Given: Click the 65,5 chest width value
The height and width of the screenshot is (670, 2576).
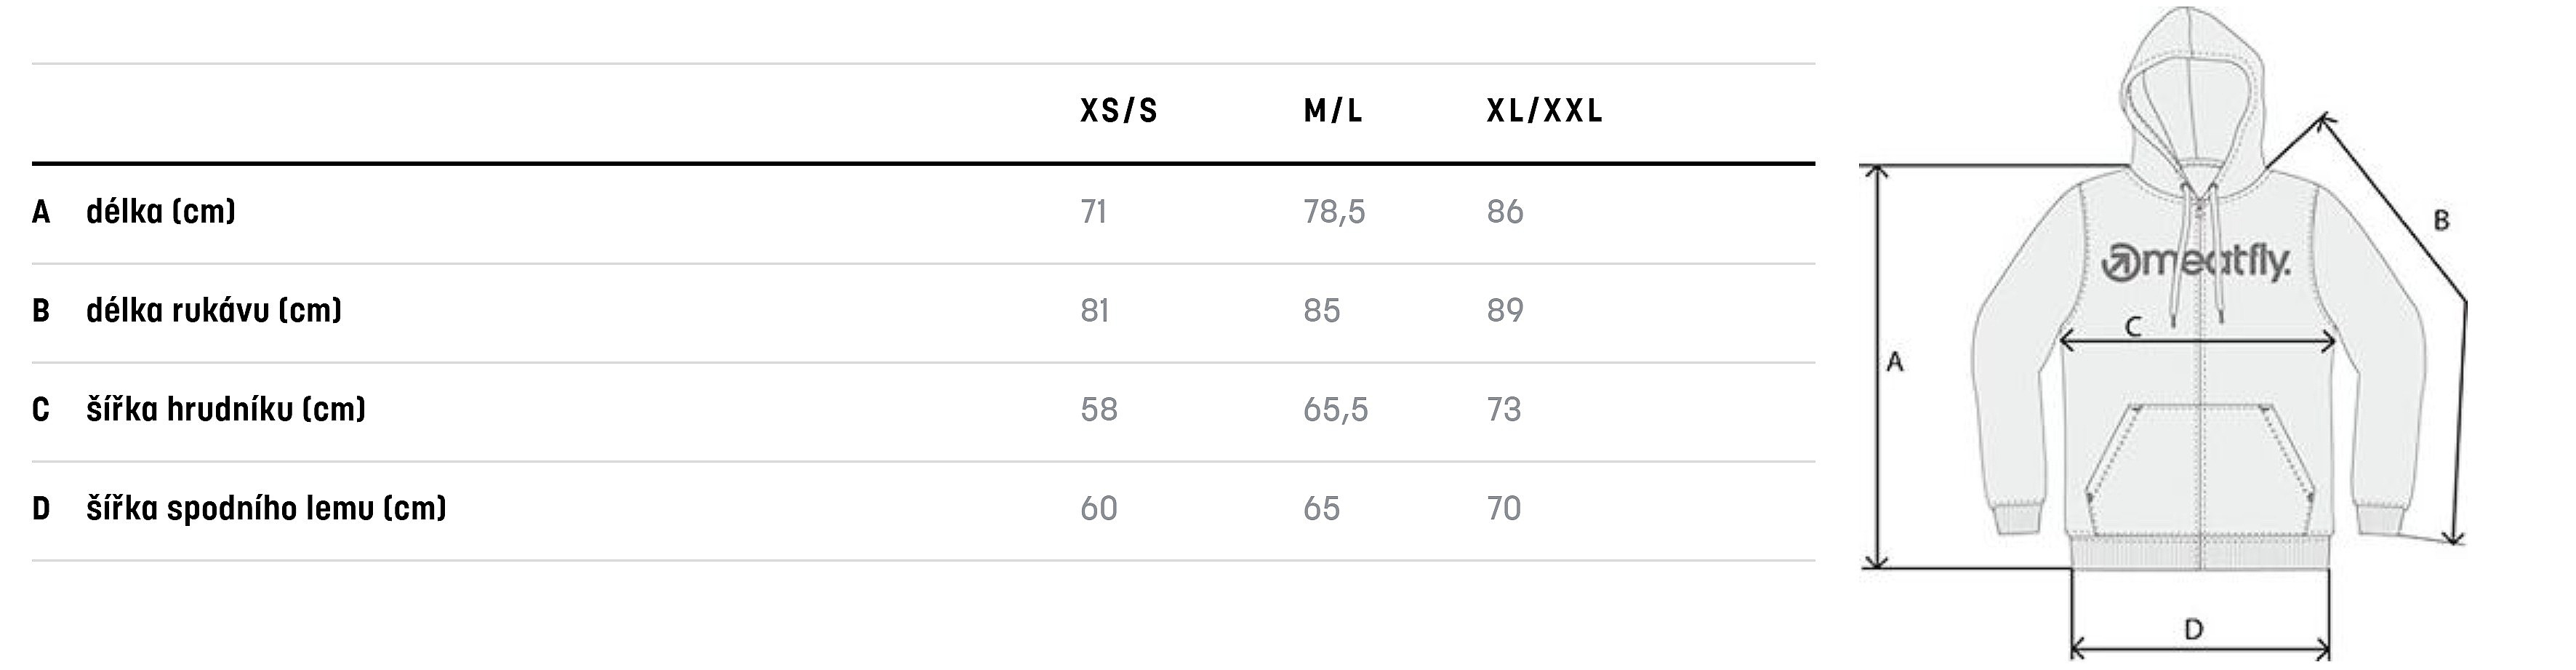Looking at the screenshot, I should [1335, 410].
